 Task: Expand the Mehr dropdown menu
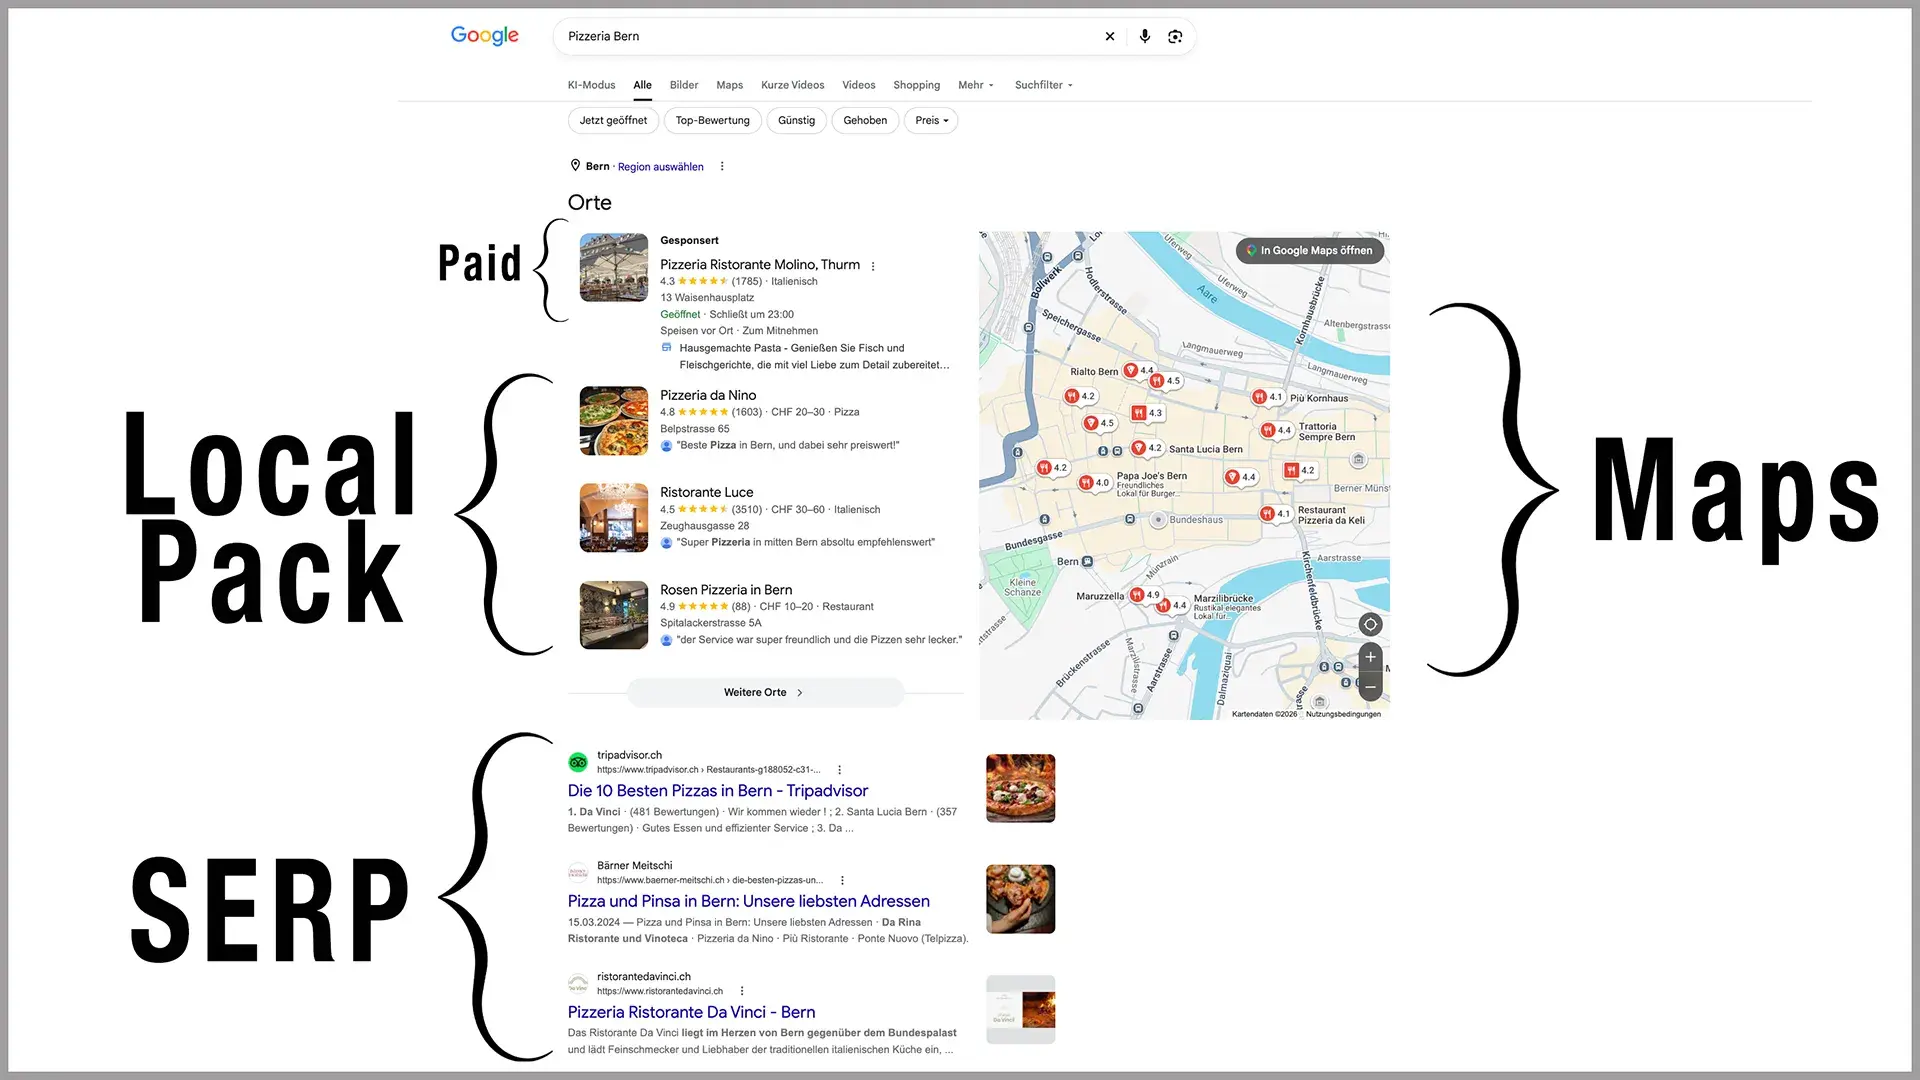point(976,85)
